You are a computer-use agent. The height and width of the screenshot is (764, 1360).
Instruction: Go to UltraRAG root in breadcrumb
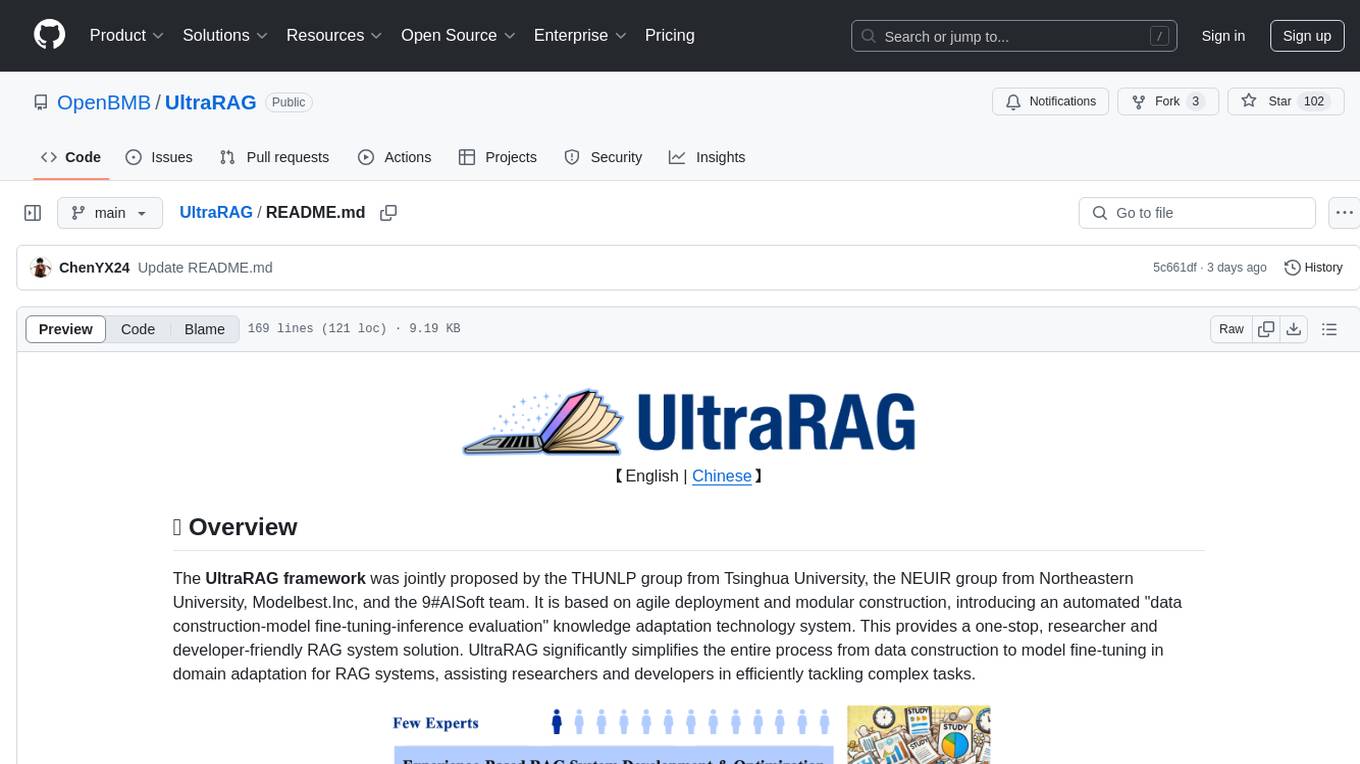pyautogui.click(x=216, y=213)
